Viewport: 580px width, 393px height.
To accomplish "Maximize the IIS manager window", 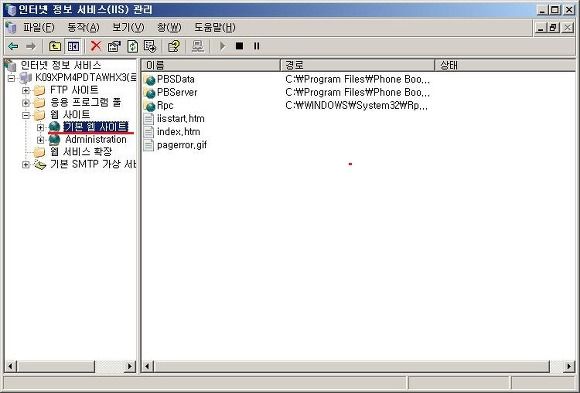I will tap(555, 10).
